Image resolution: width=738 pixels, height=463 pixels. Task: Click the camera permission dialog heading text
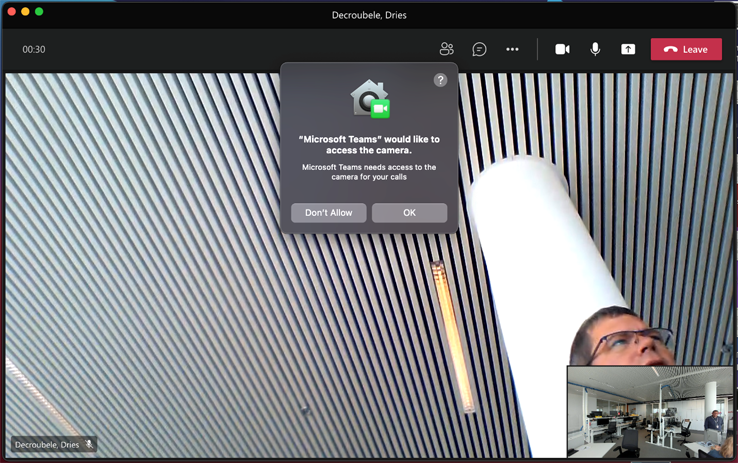click(x=369, y=145)
